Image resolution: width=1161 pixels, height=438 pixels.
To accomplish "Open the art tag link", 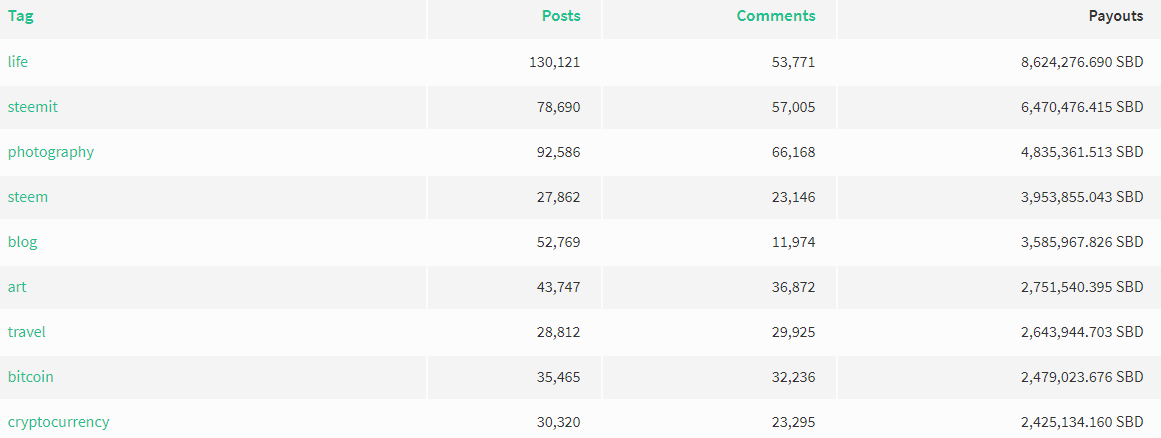I will click(x=17, y=287).
